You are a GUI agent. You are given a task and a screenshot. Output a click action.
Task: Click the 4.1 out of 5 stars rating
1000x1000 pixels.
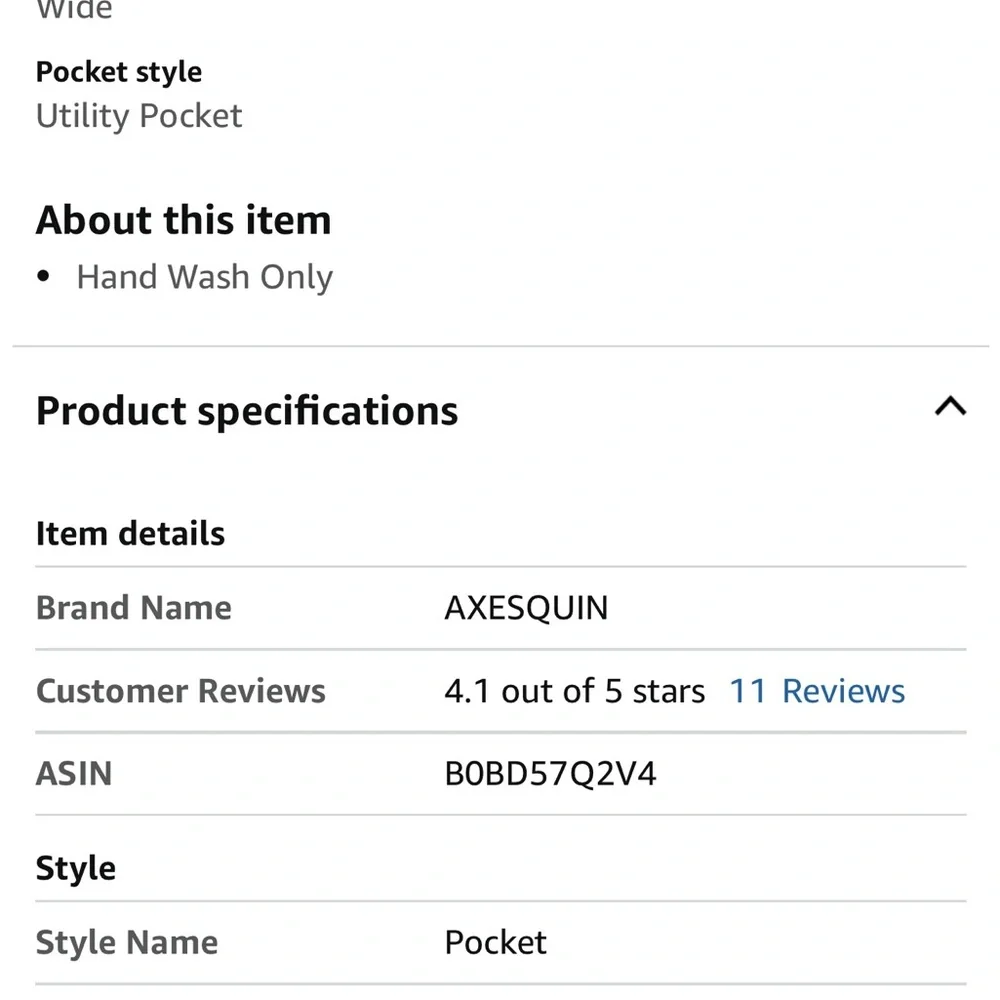(573, 690)
